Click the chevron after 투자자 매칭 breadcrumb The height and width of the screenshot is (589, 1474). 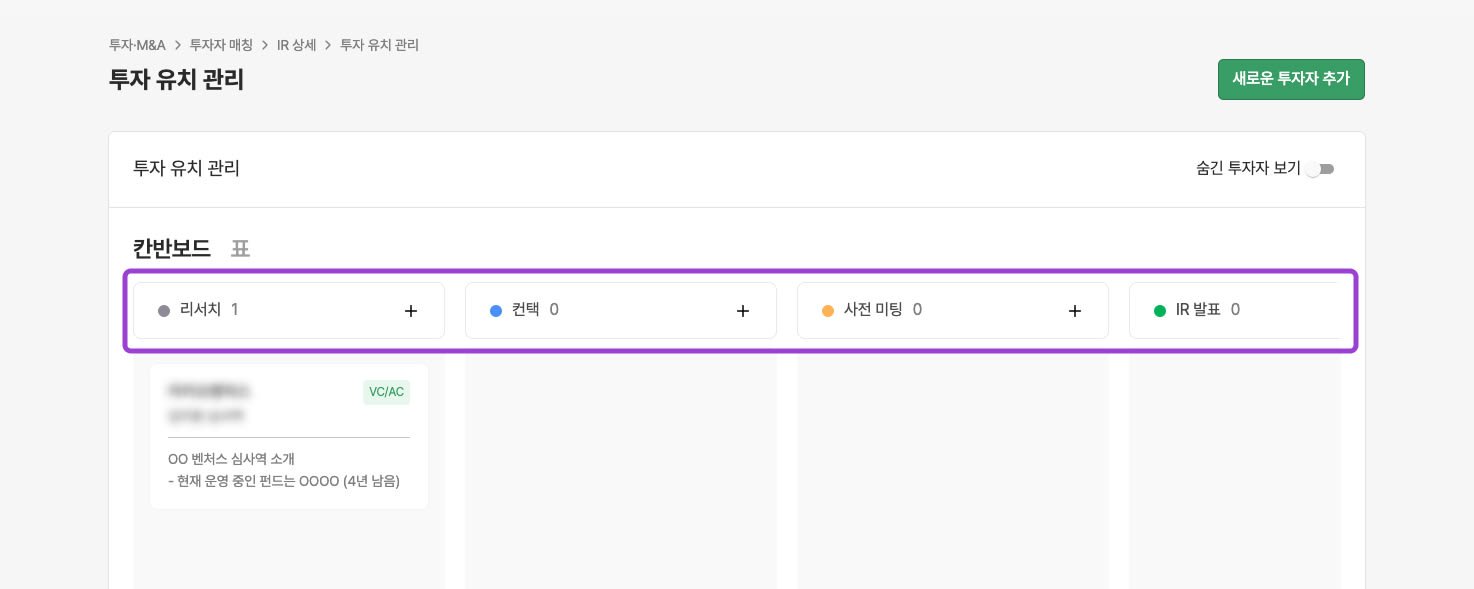pyautogui.click(x=265, y=45)
